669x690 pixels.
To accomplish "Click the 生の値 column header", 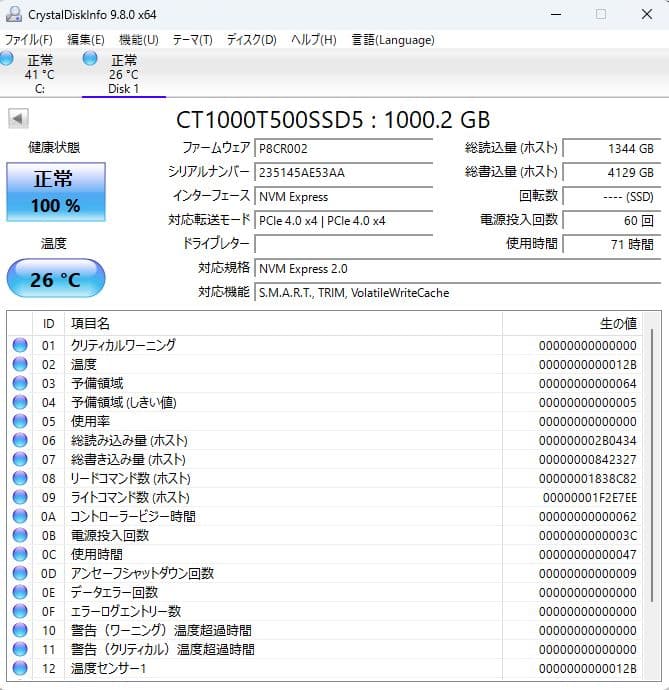I will pos(572,324).
